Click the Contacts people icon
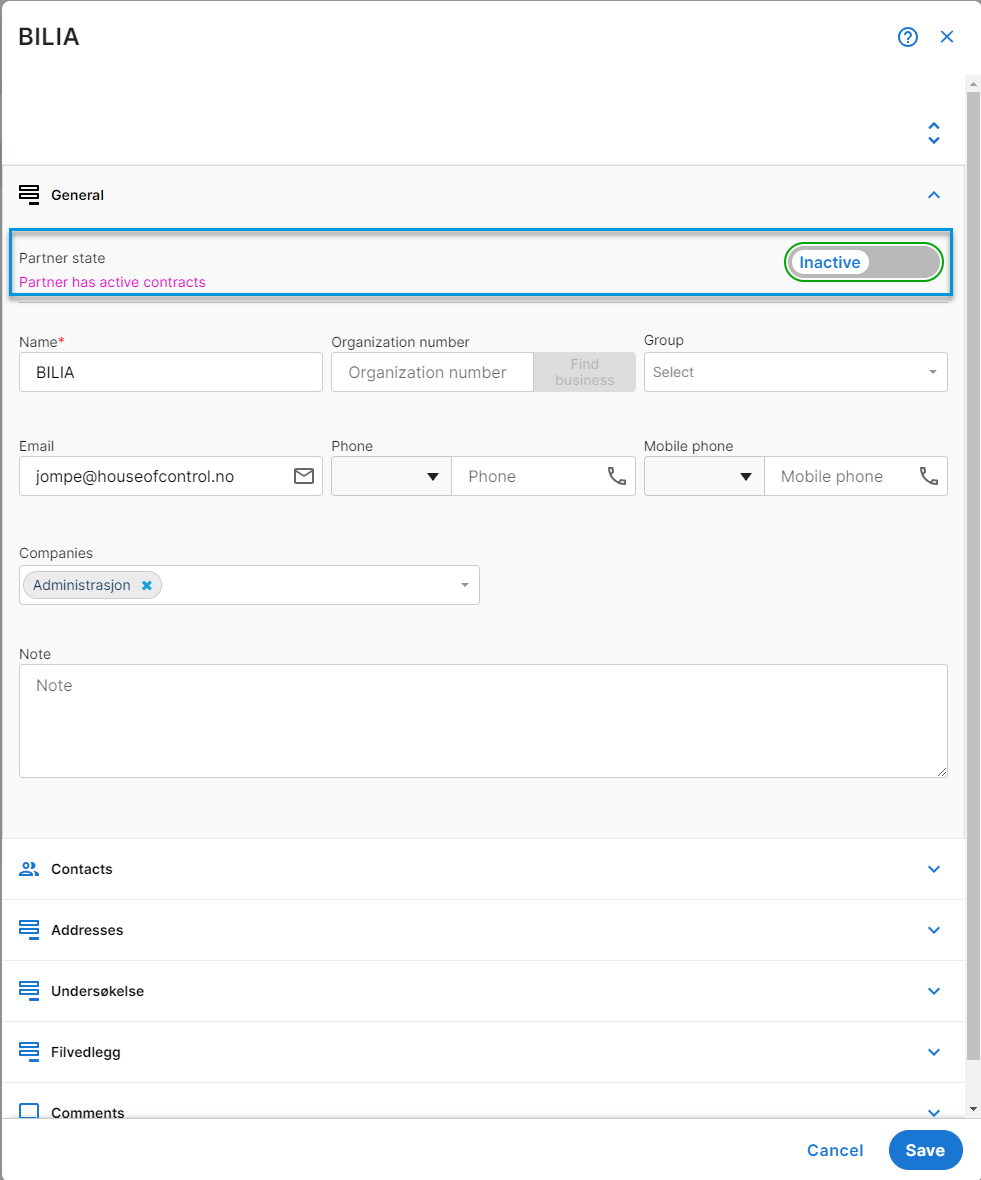 (x=29, y=868)
